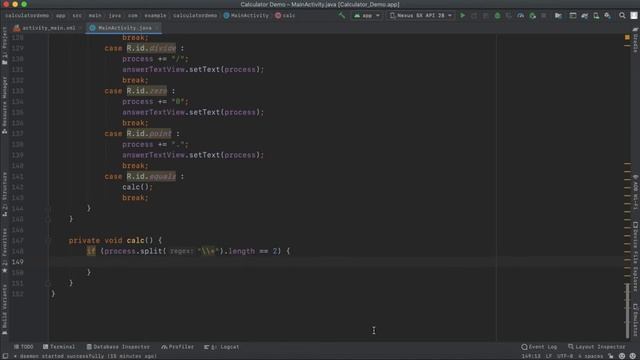
Task: Click the calc method breadcrumb
Action: coord(285,16)
